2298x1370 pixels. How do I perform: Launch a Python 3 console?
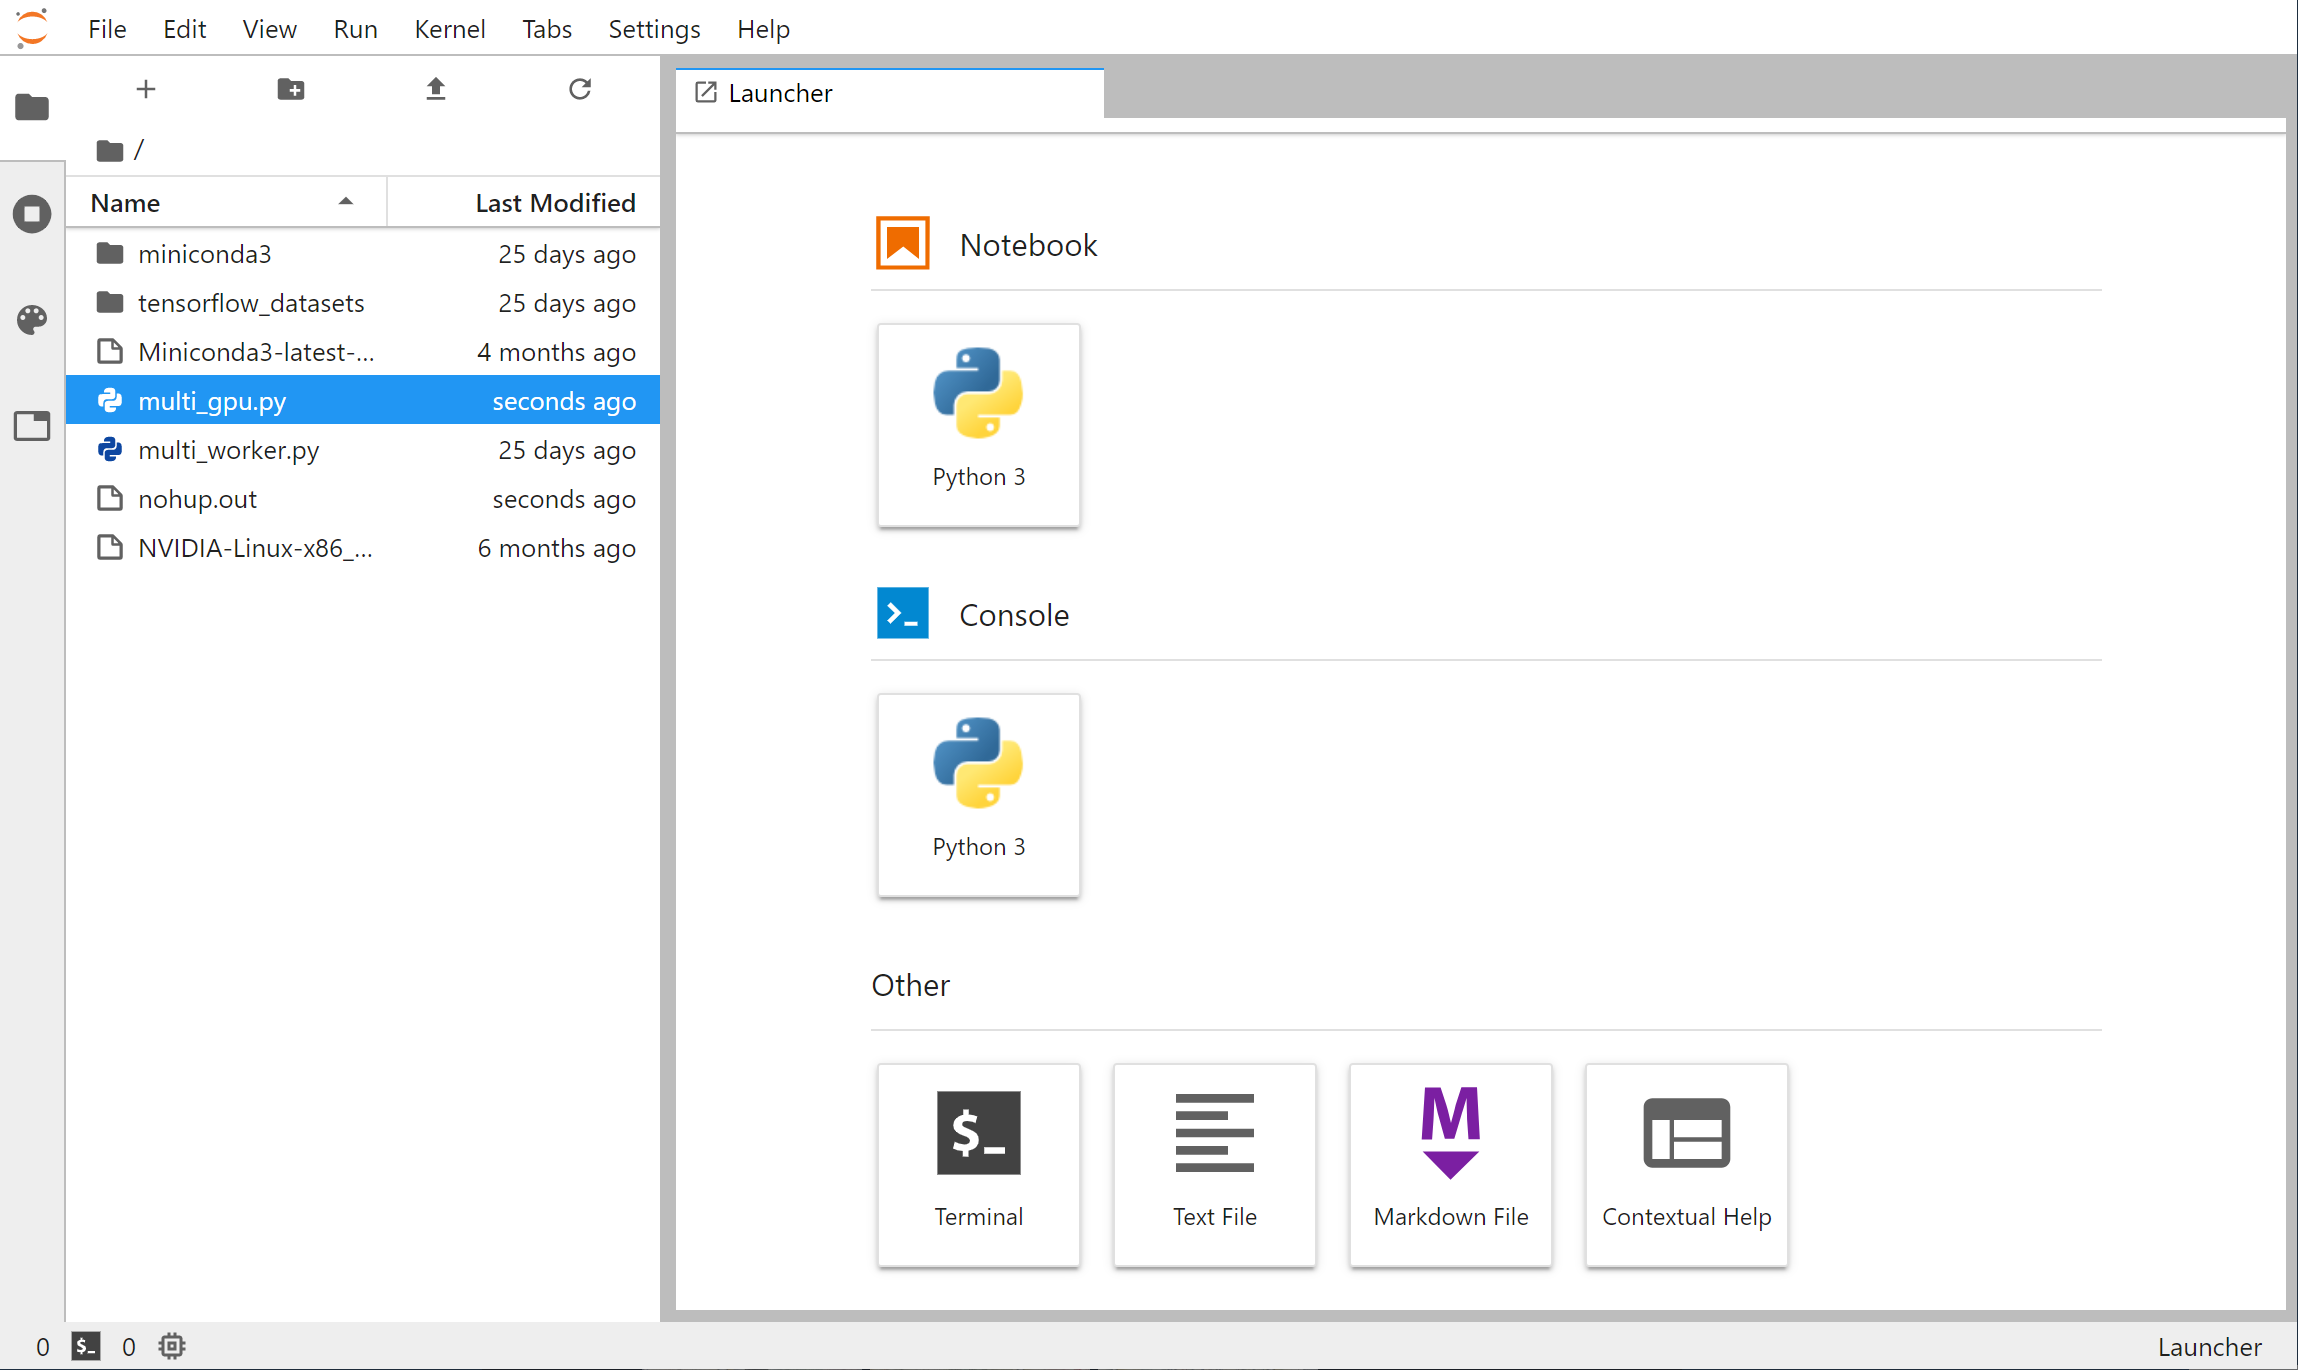[978, 795]
